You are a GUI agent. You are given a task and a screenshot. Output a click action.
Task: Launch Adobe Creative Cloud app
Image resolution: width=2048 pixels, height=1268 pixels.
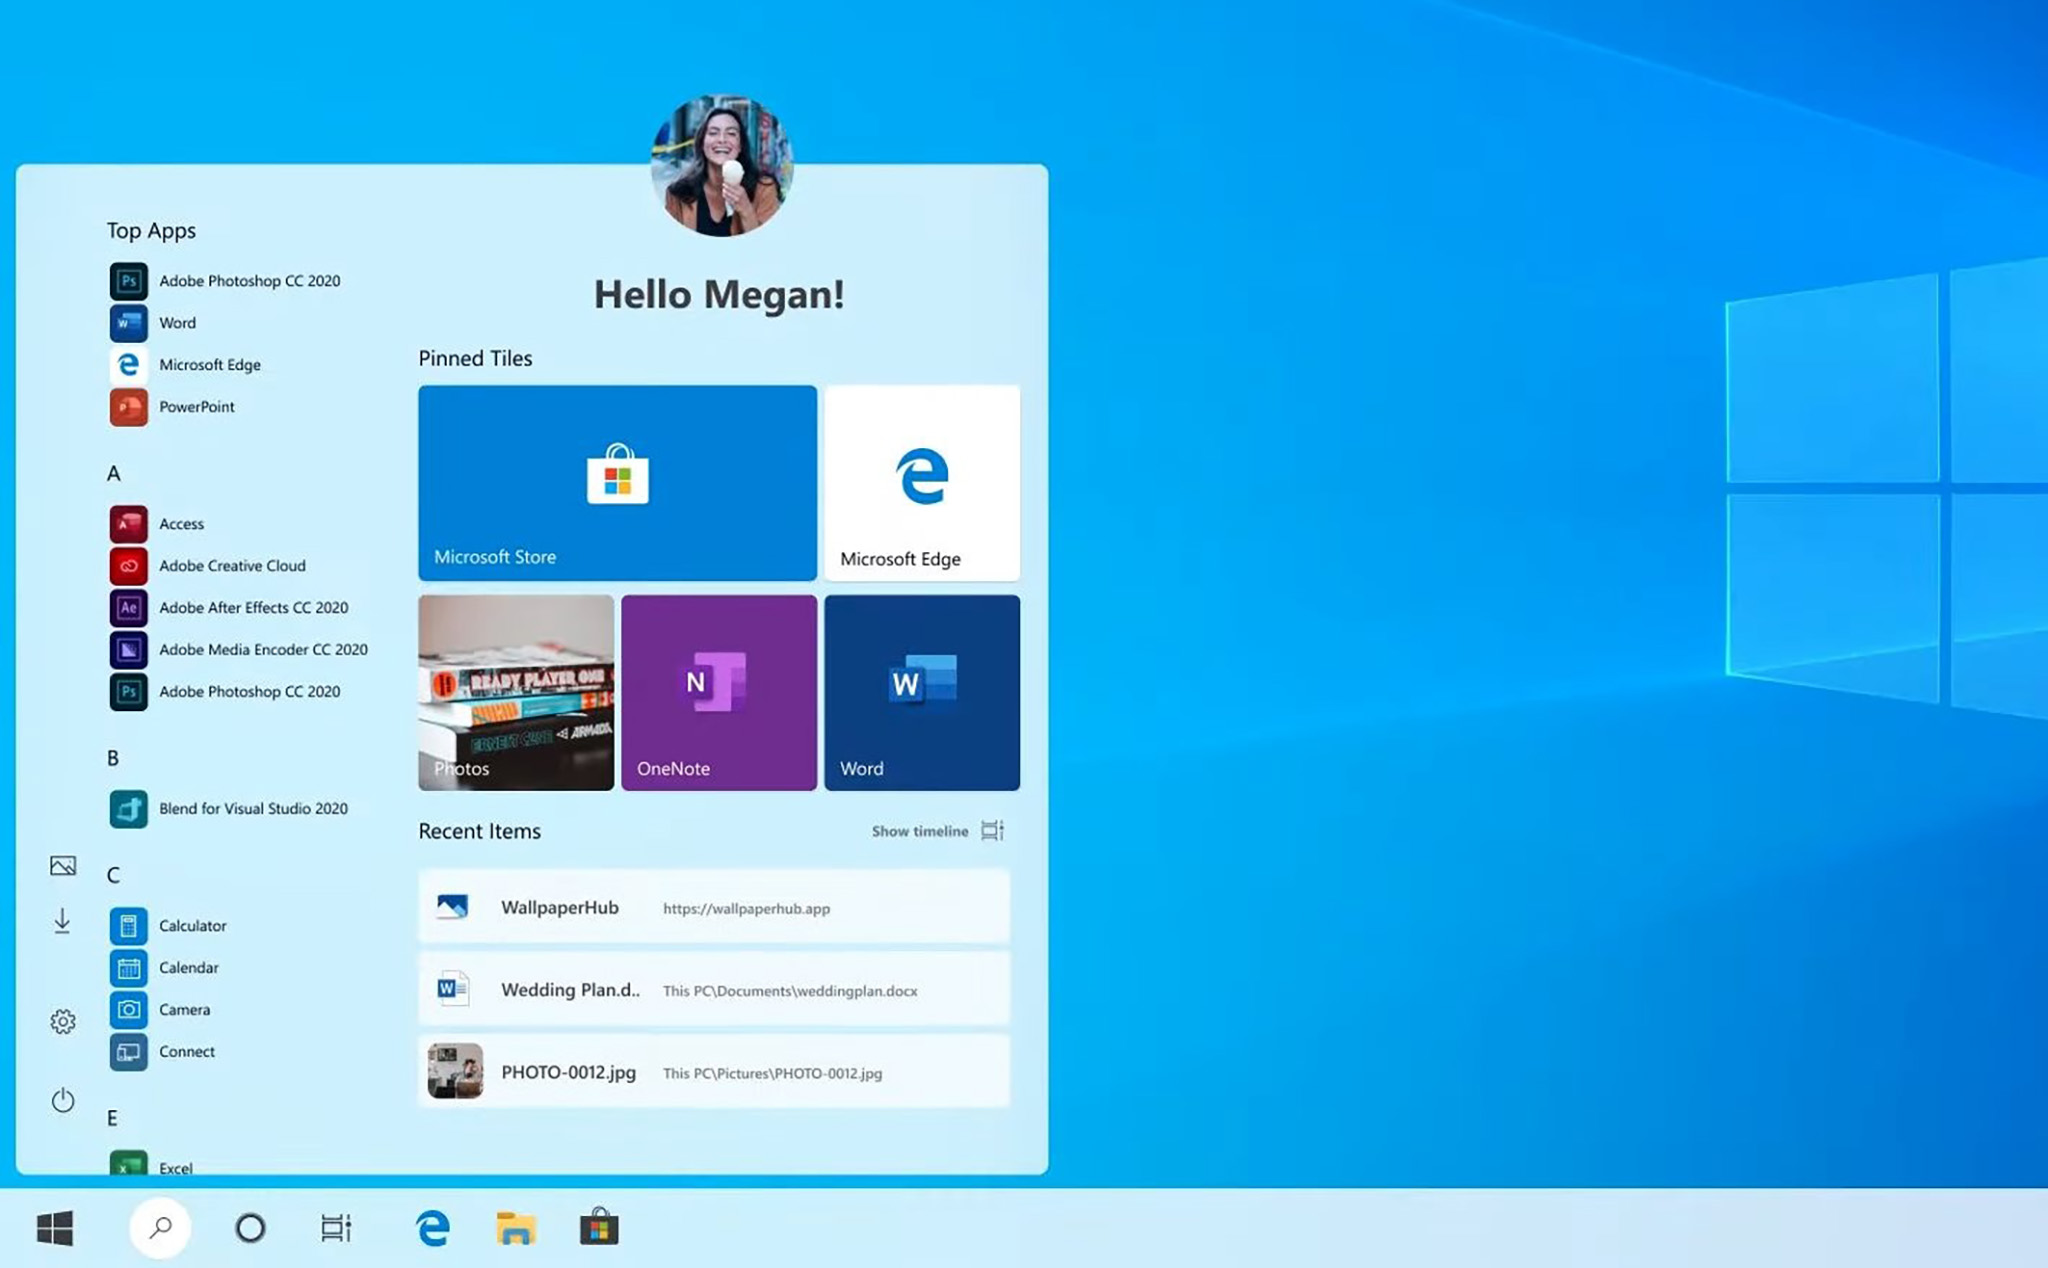pyautogui.click(x=208, y=565)
